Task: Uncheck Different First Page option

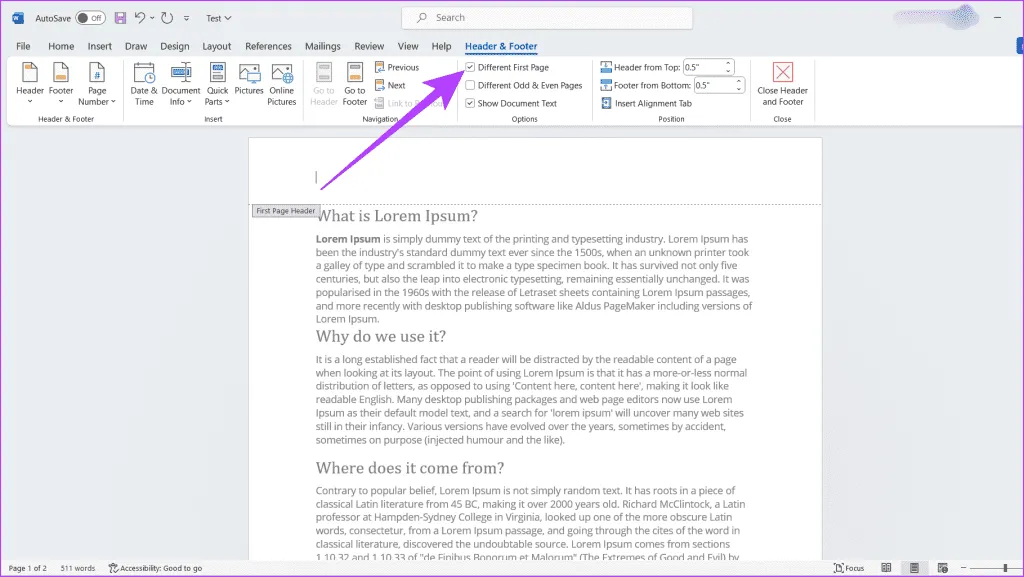Action: point(471,68)
